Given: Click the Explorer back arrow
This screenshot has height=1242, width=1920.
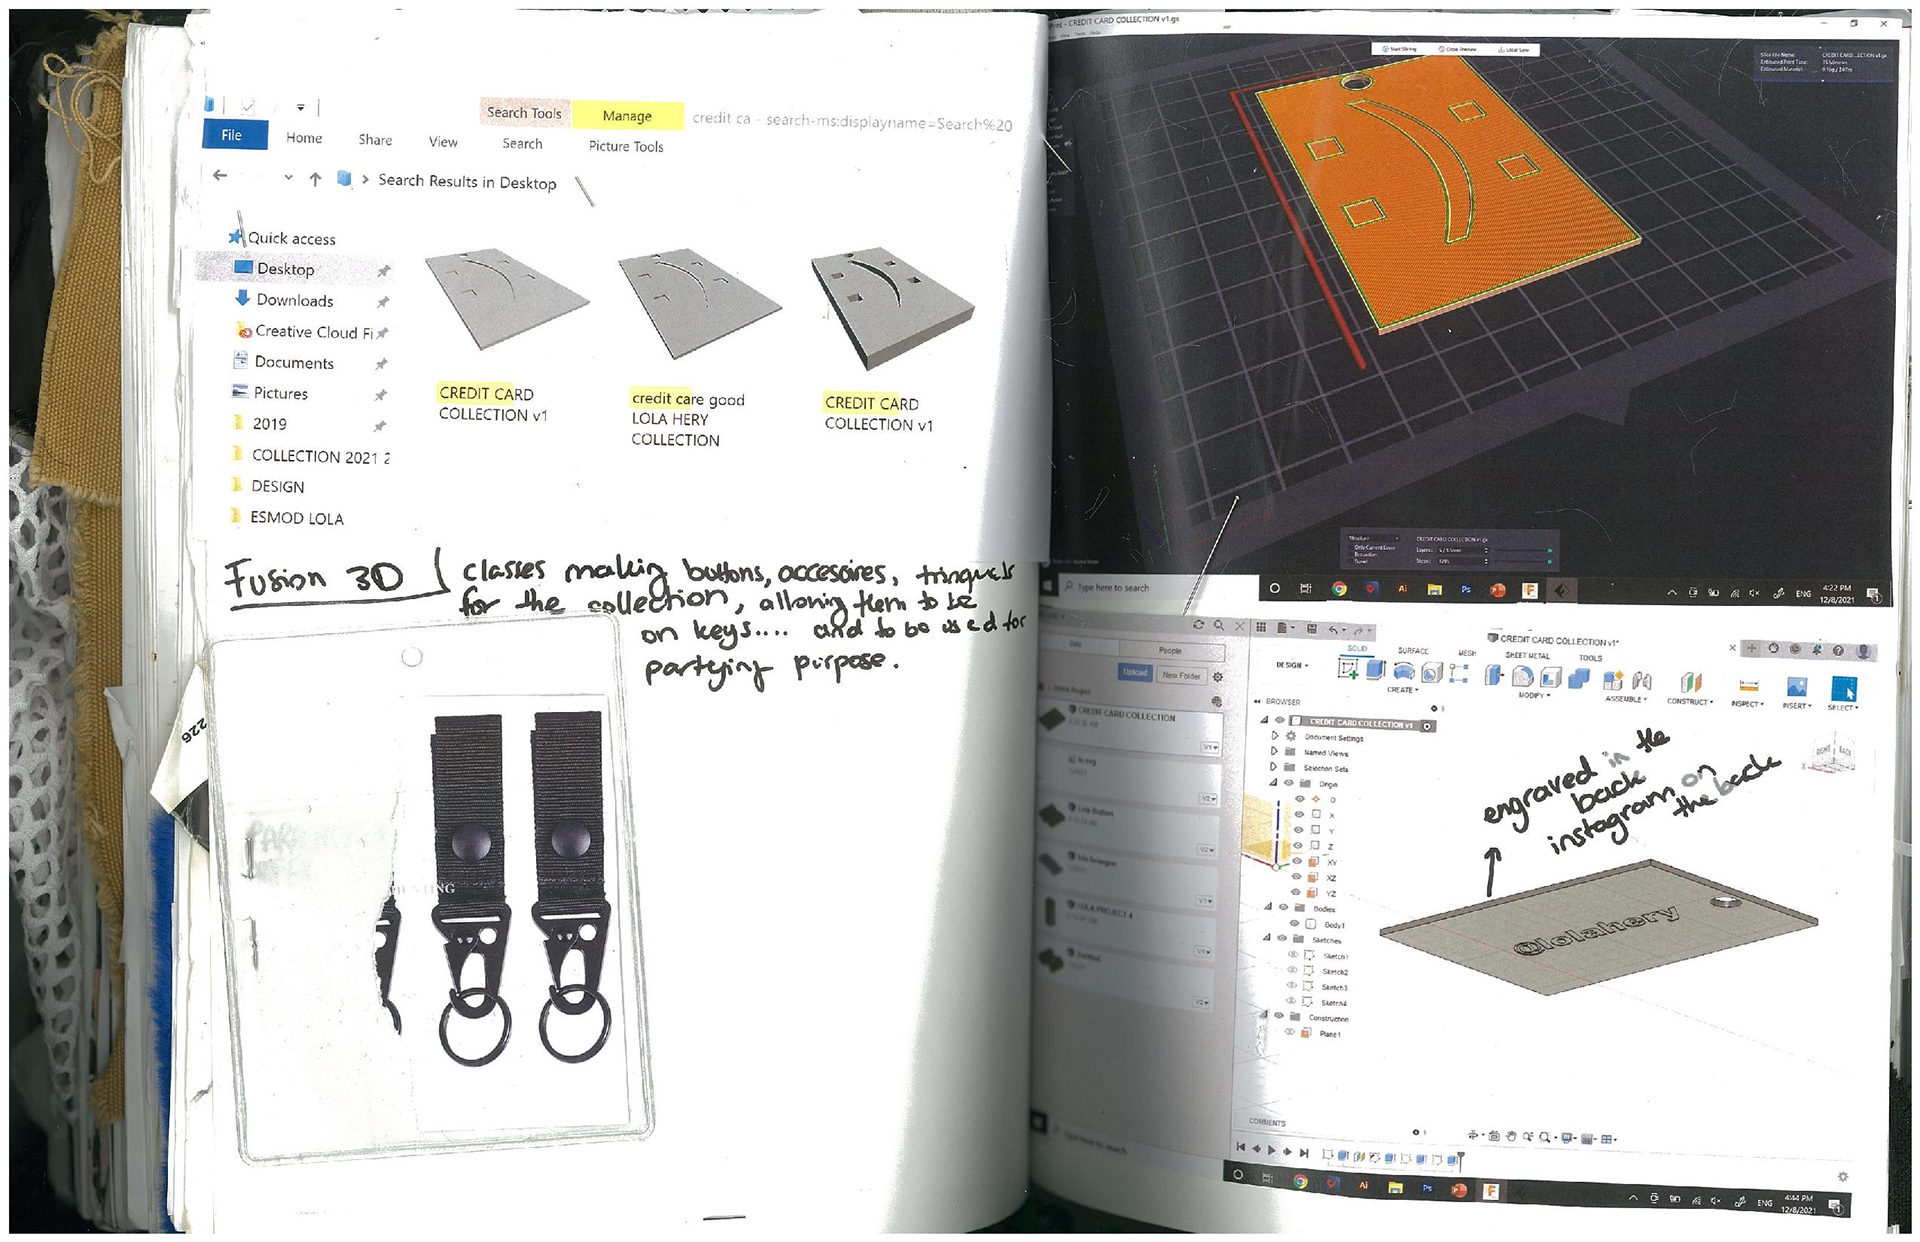Looking at the screenshot, I should pos(220,176).
